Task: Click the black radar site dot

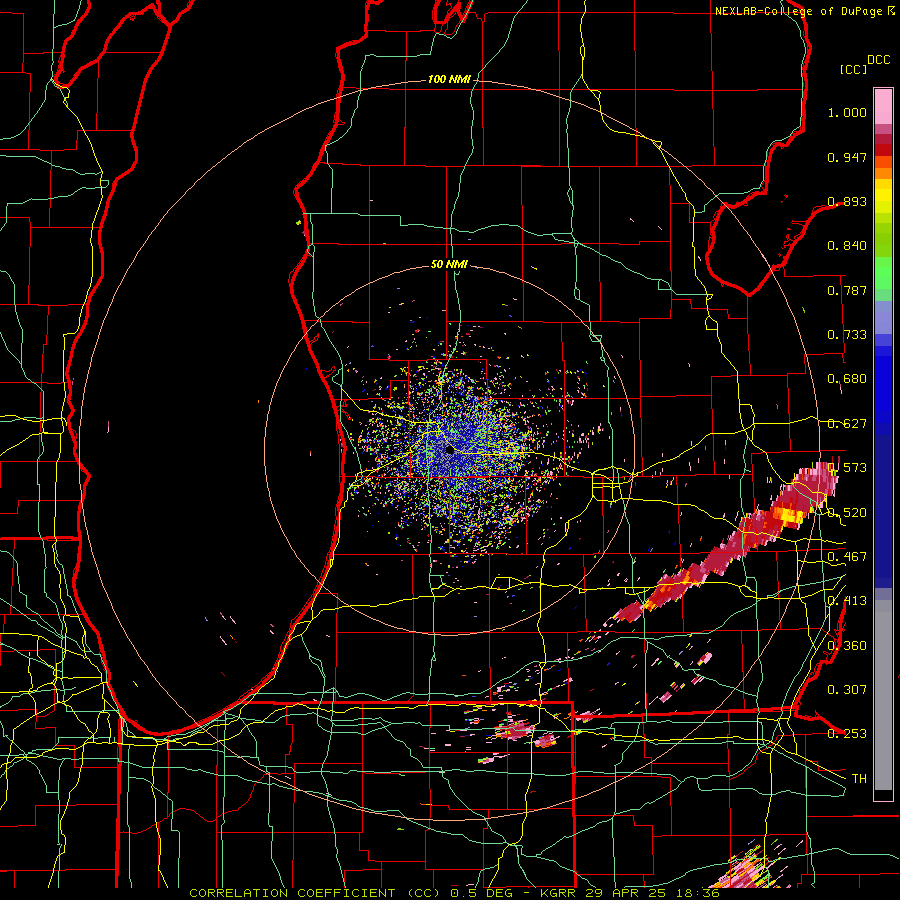Action: click(449, 450)
